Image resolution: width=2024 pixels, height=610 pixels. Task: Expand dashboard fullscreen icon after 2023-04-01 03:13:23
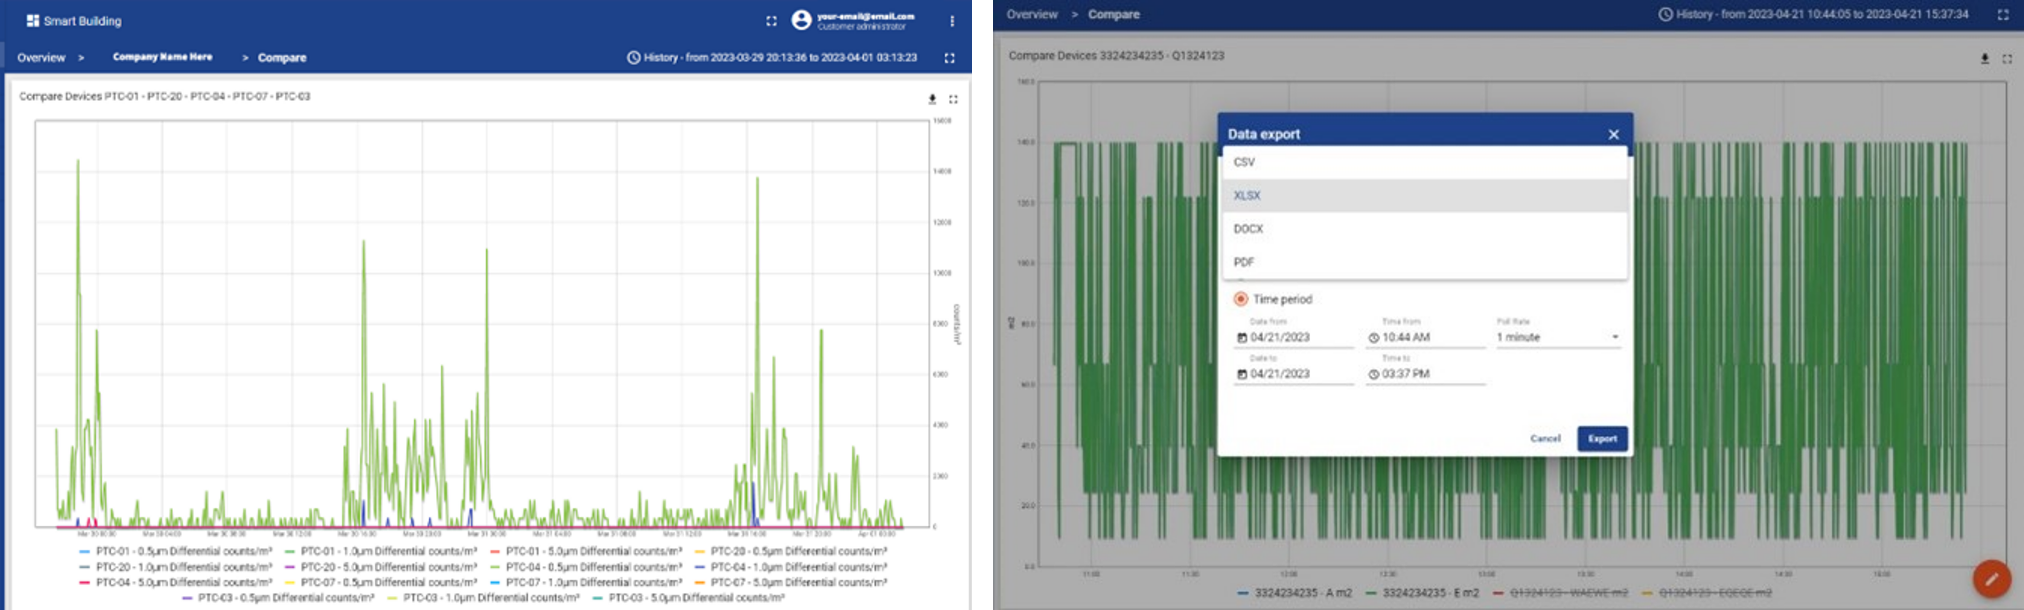pos(949,58)
